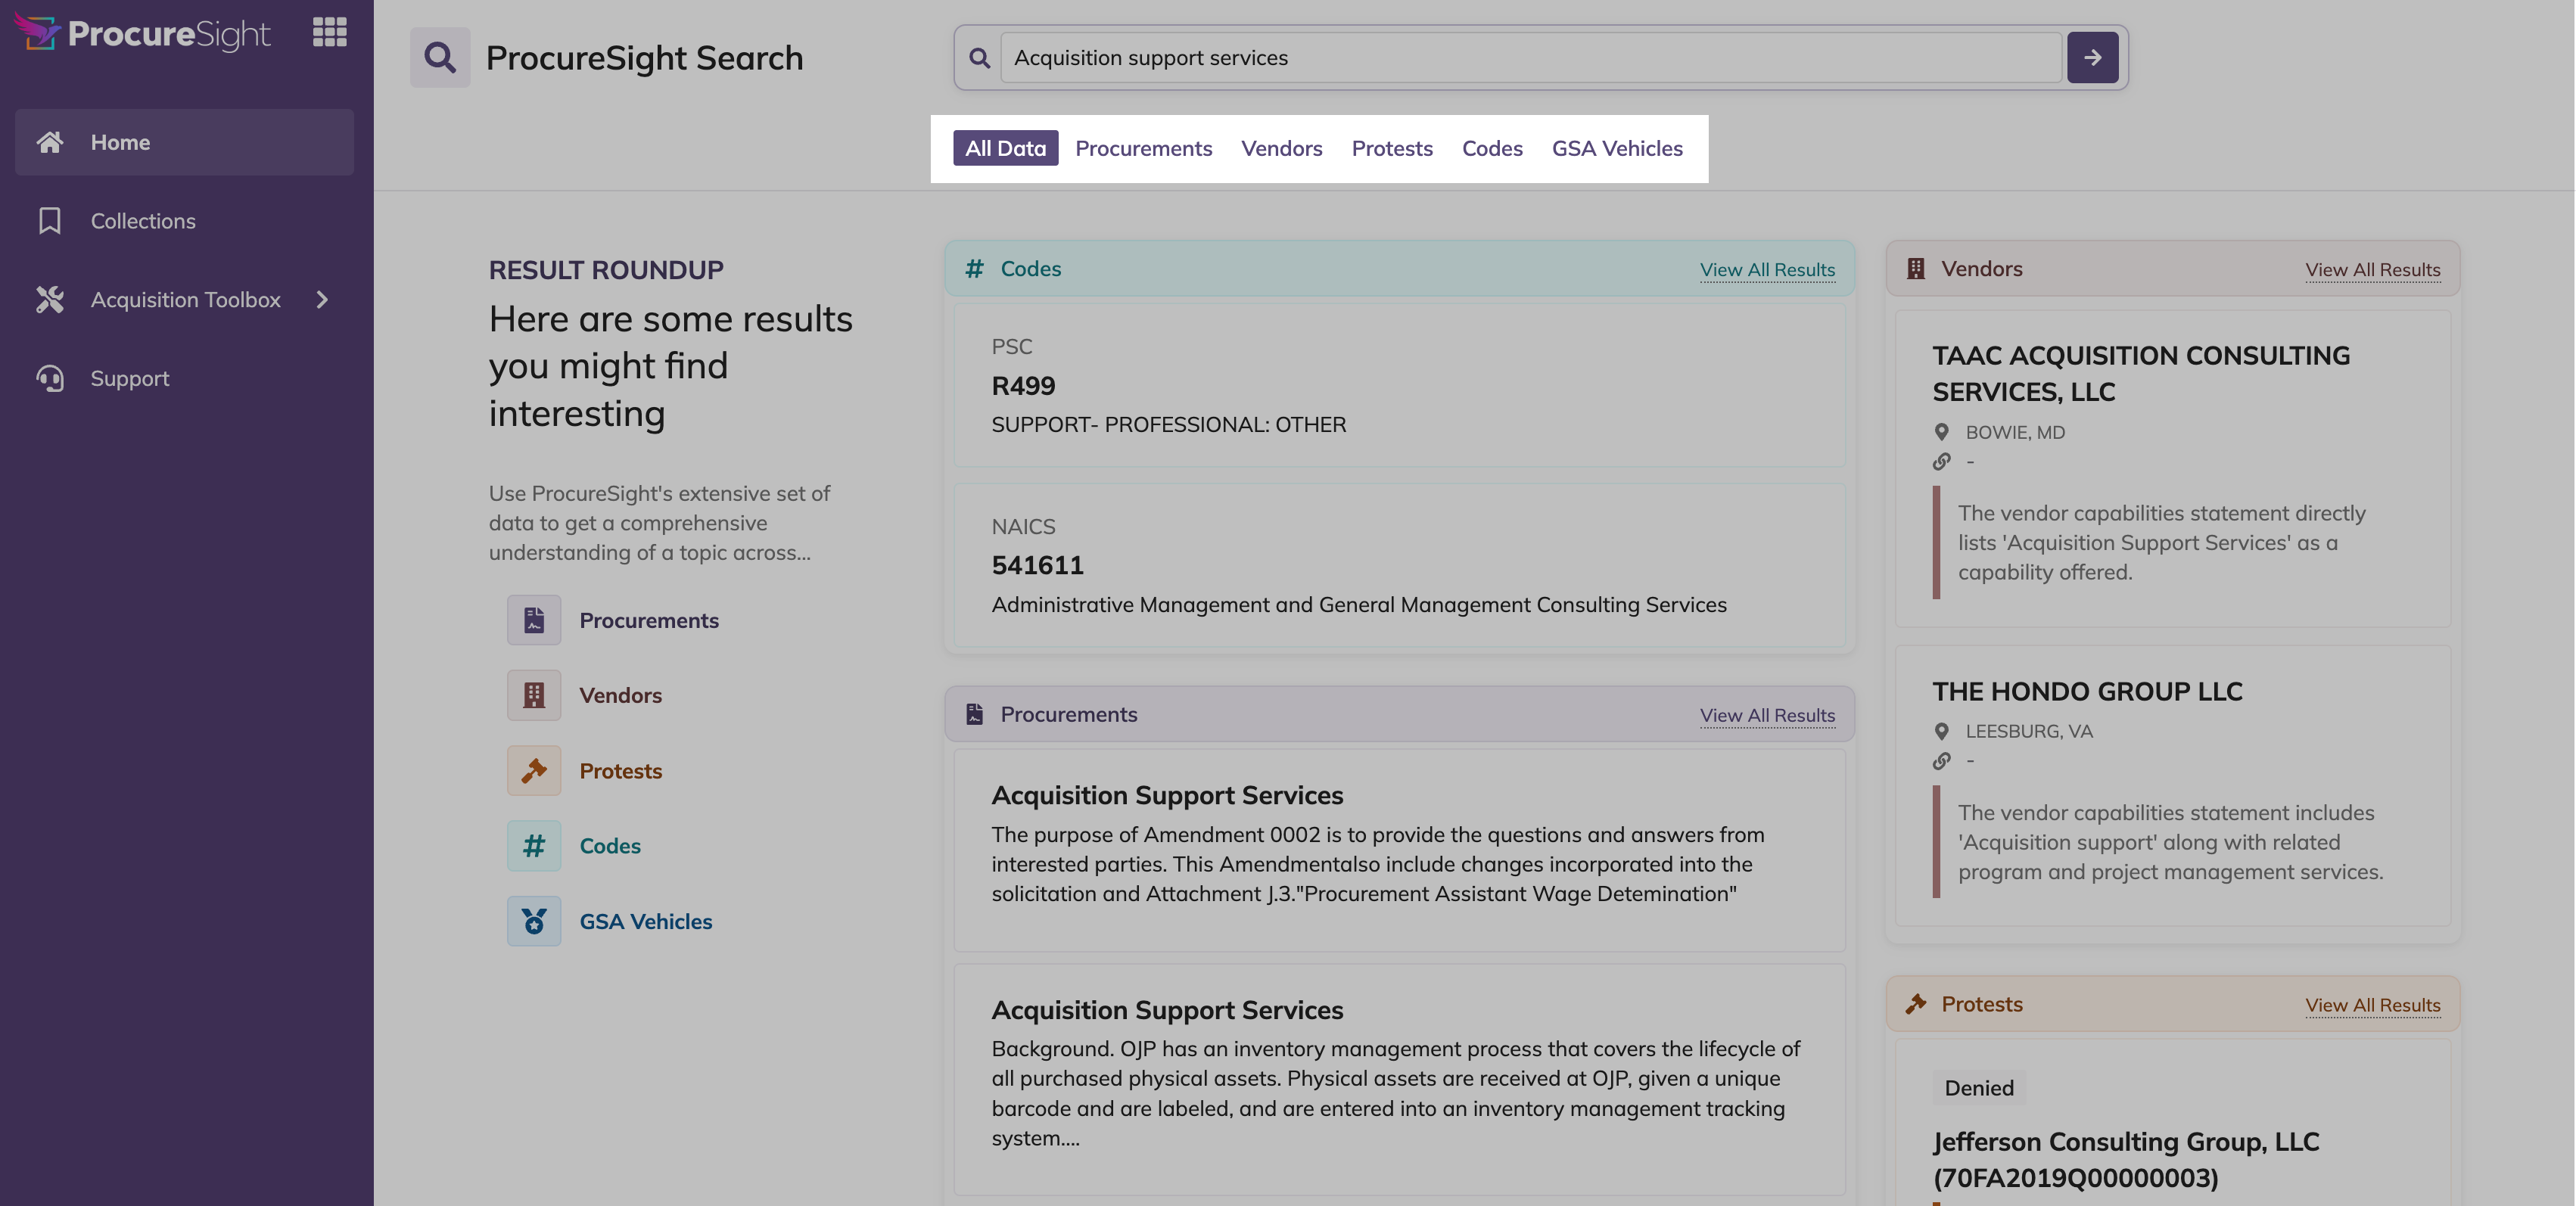Click the Protests gavel icon in roundup list
This screenshot has height=1206, width=2576.
point(534,771)
